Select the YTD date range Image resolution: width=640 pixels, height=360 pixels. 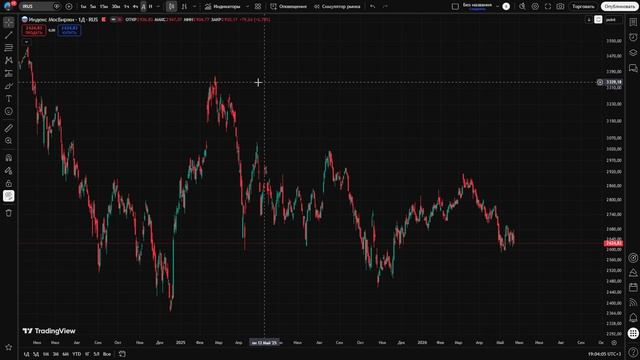76,354
